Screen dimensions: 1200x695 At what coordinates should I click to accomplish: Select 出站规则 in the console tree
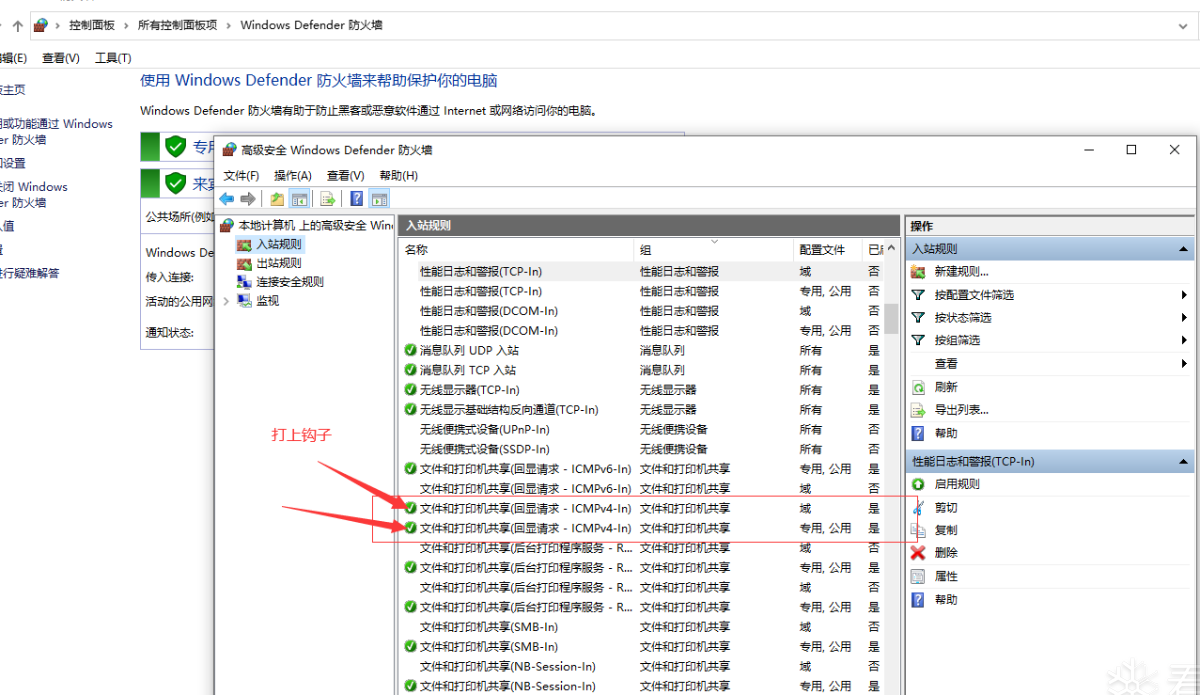pyautogui.click(x=278, y=263)
